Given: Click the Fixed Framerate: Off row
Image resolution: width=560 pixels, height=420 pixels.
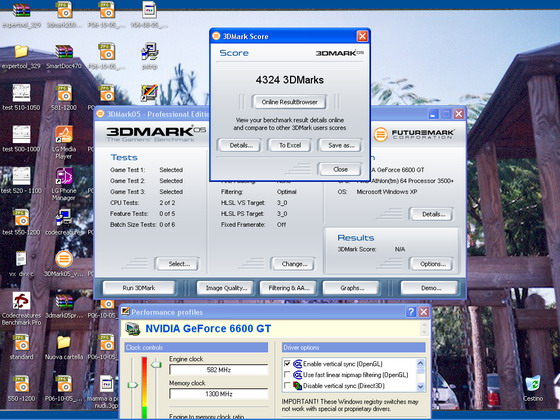Looking at the screenshot, I should [254, 225].
